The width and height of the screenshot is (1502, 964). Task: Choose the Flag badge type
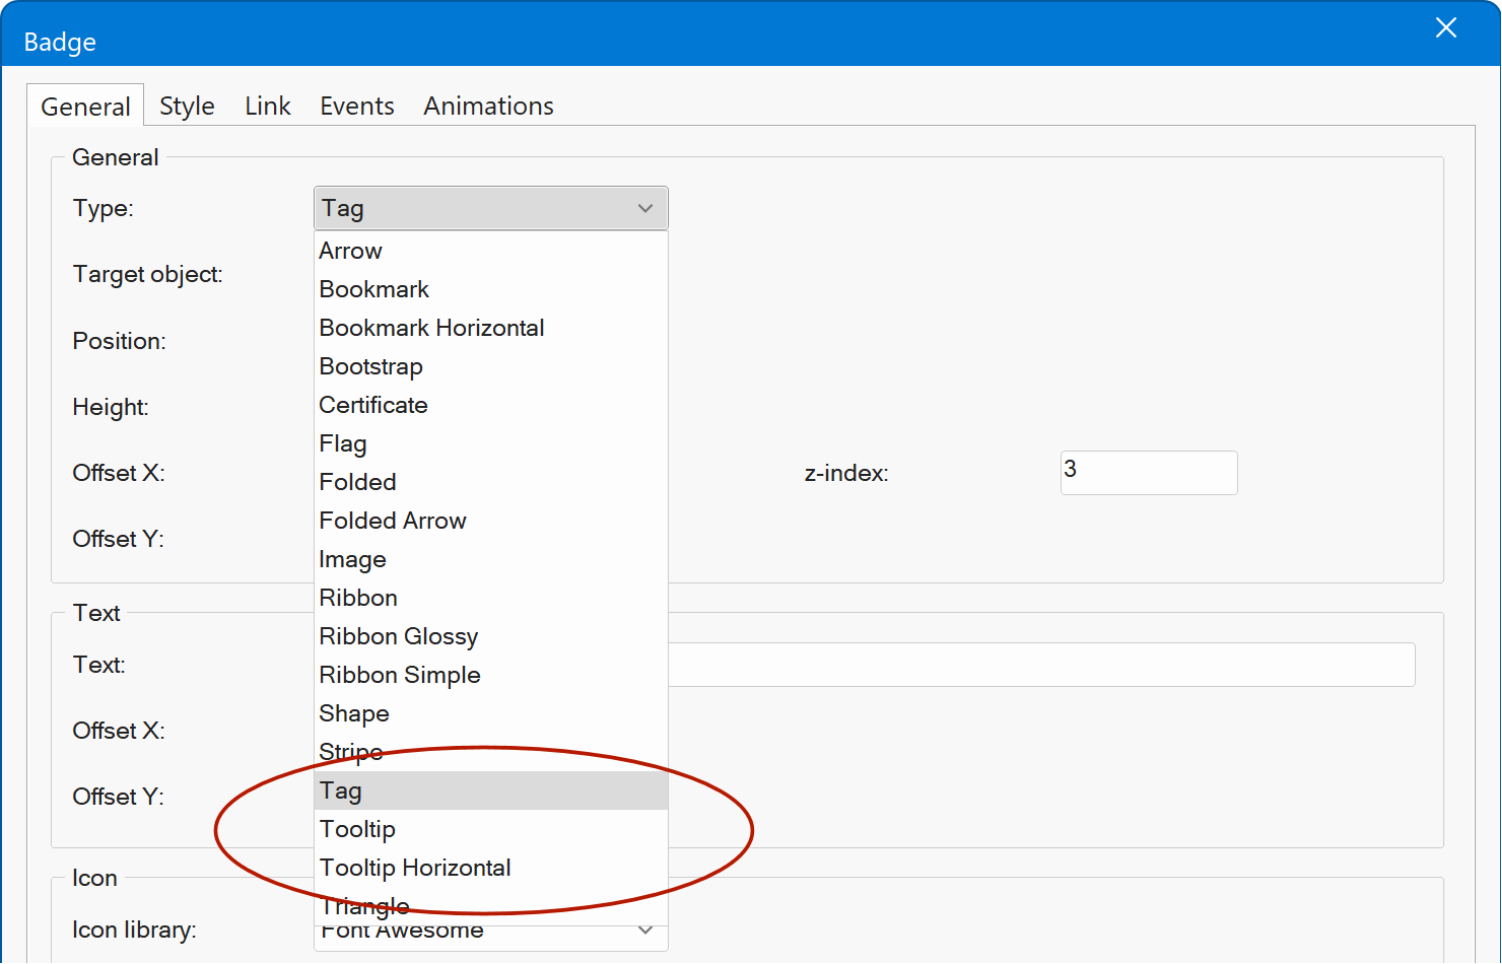click(x=343, y=443)
